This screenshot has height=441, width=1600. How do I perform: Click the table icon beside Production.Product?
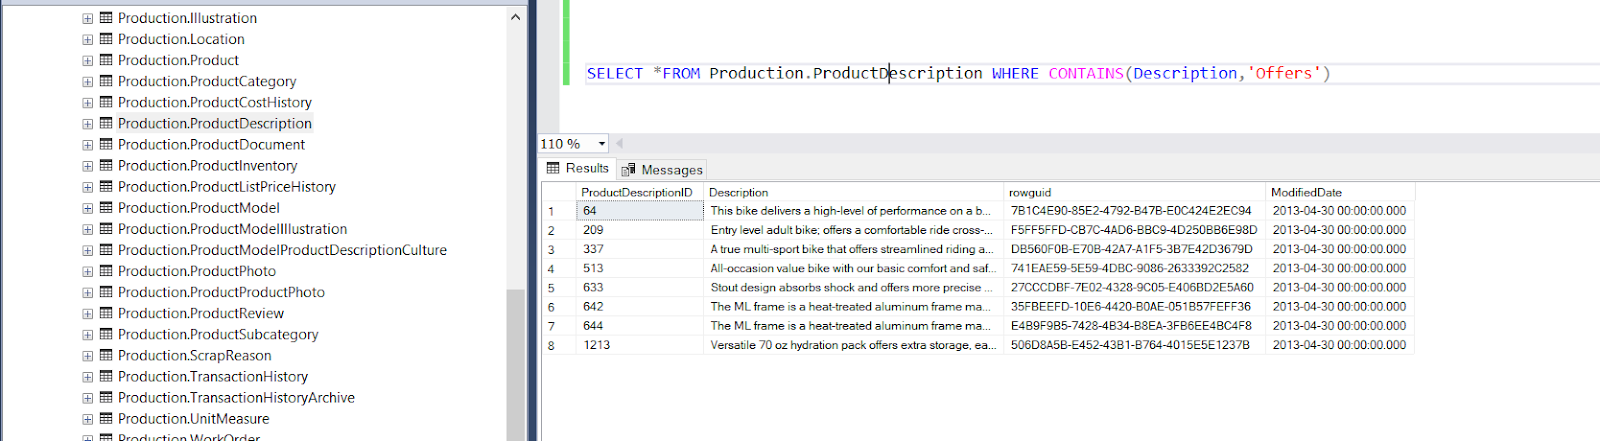point(106,60)
